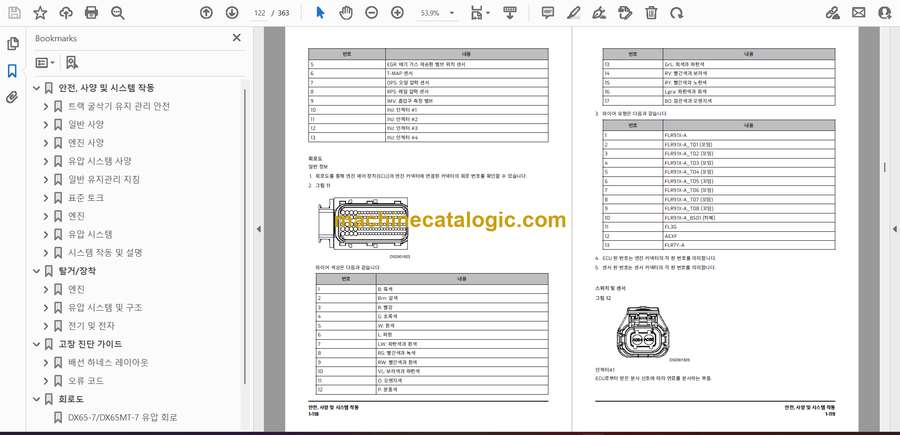Delete with the trash can icon
The width and height of the screenshot is (900, 435).
pos(651,13)
